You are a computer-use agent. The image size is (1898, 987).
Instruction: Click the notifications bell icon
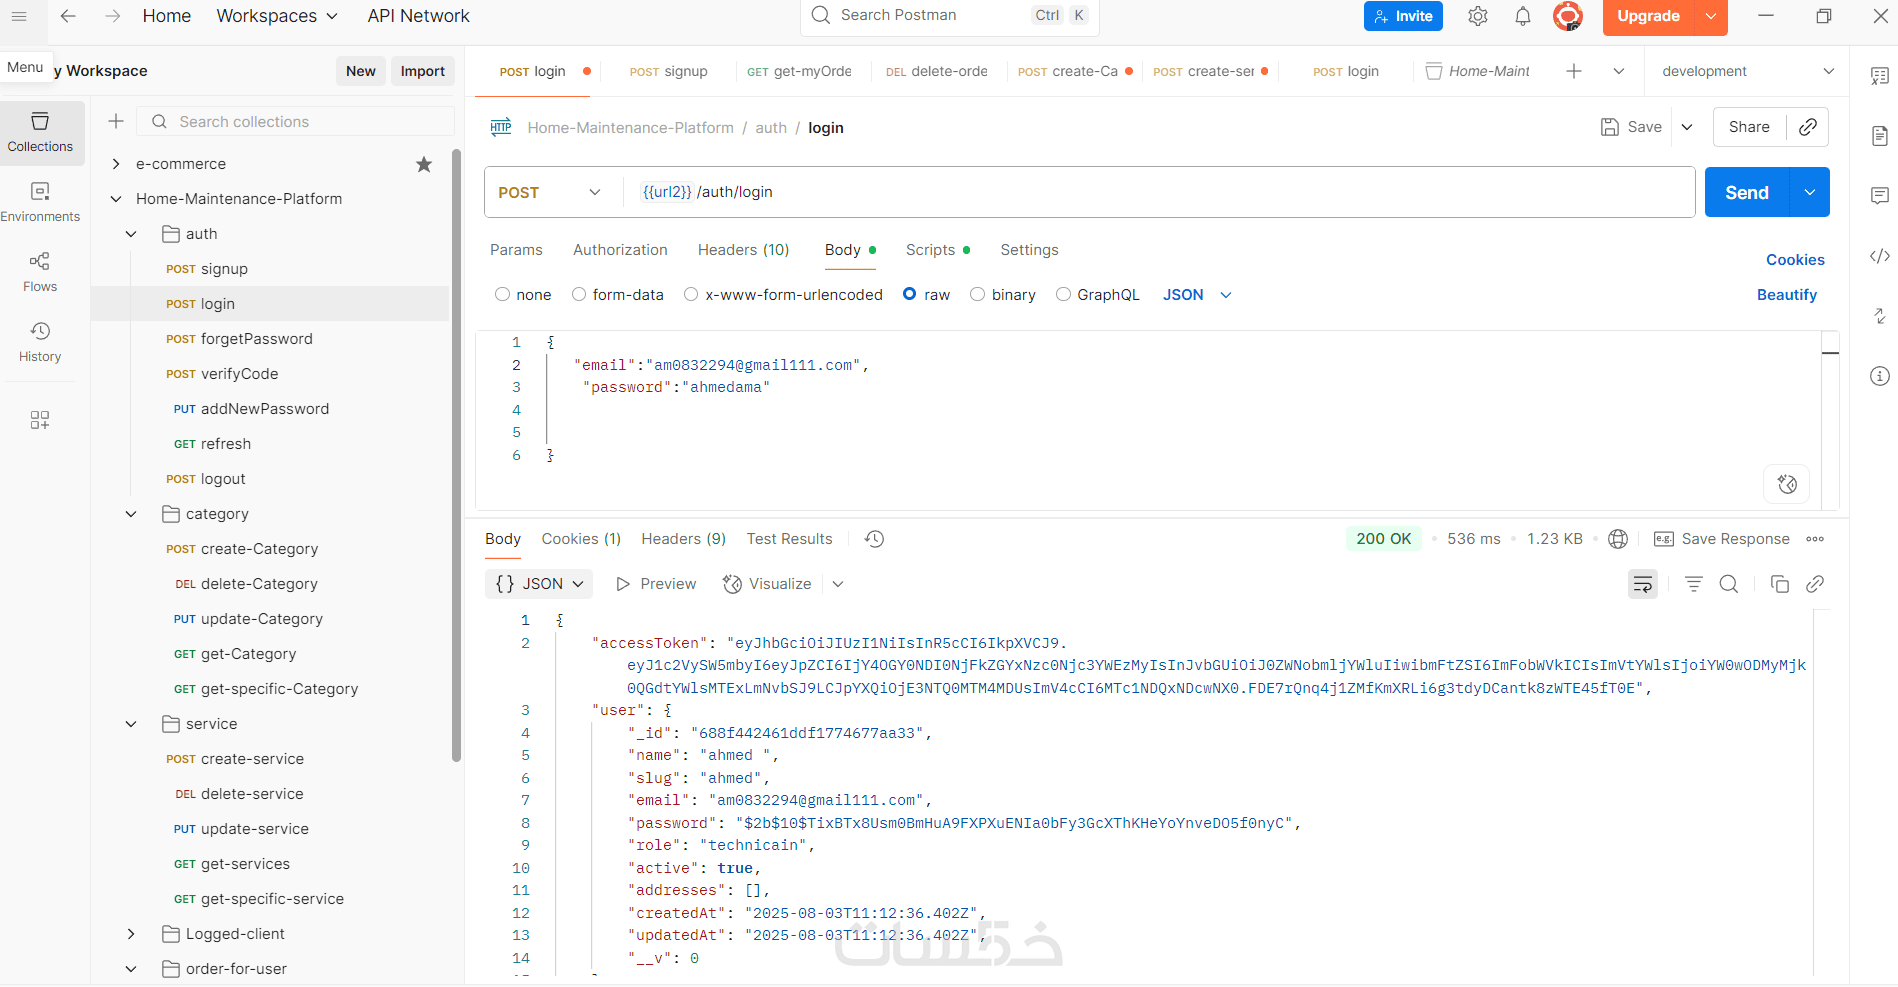click(x=1522, y=16)
